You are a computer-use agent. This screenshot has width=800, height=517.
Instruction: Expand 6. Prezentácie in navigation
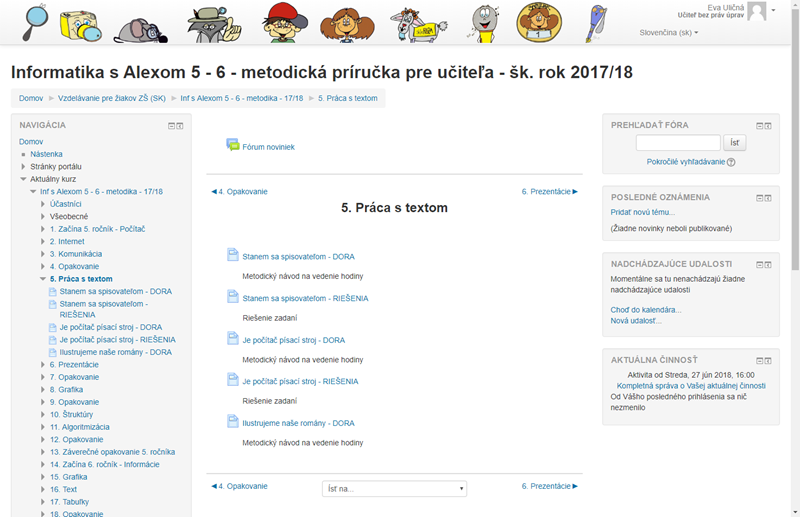(x=43, y=364)
